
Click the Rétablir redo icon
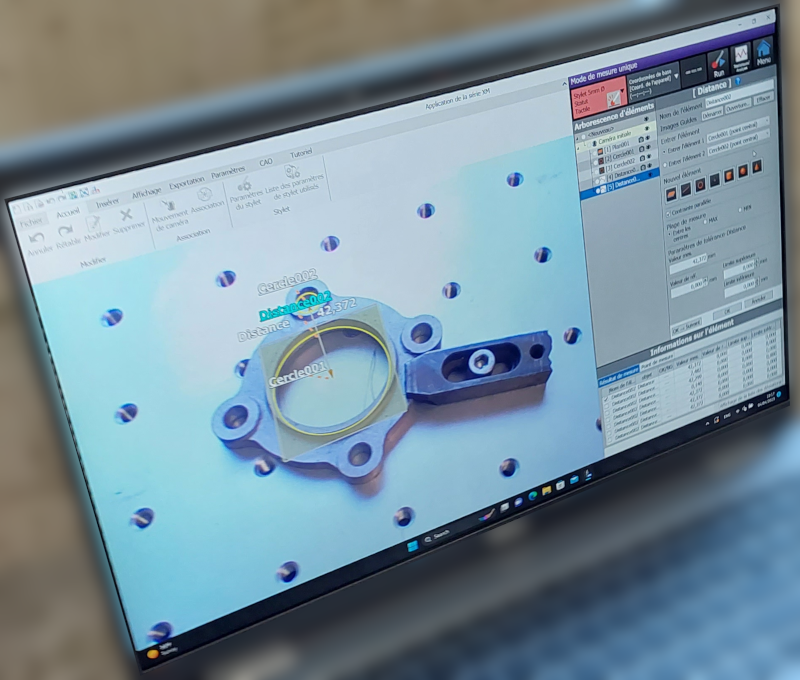coord(65,231)
